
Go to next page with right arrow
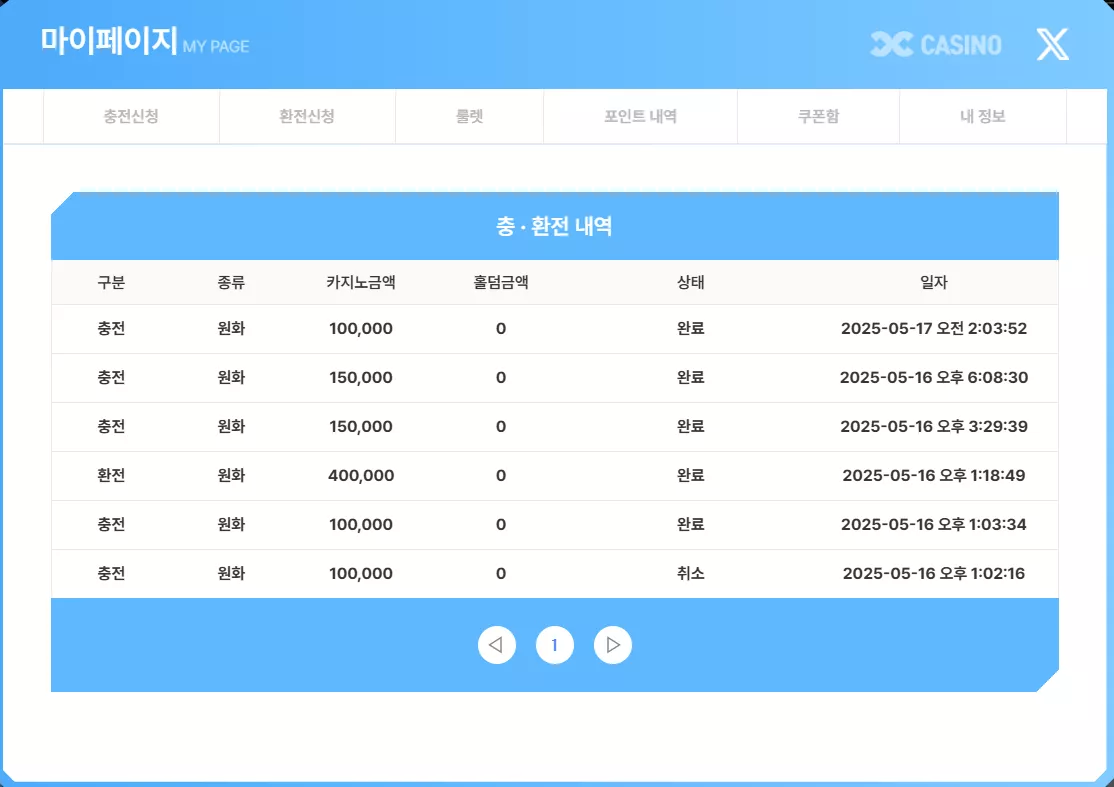coord(612,645)
